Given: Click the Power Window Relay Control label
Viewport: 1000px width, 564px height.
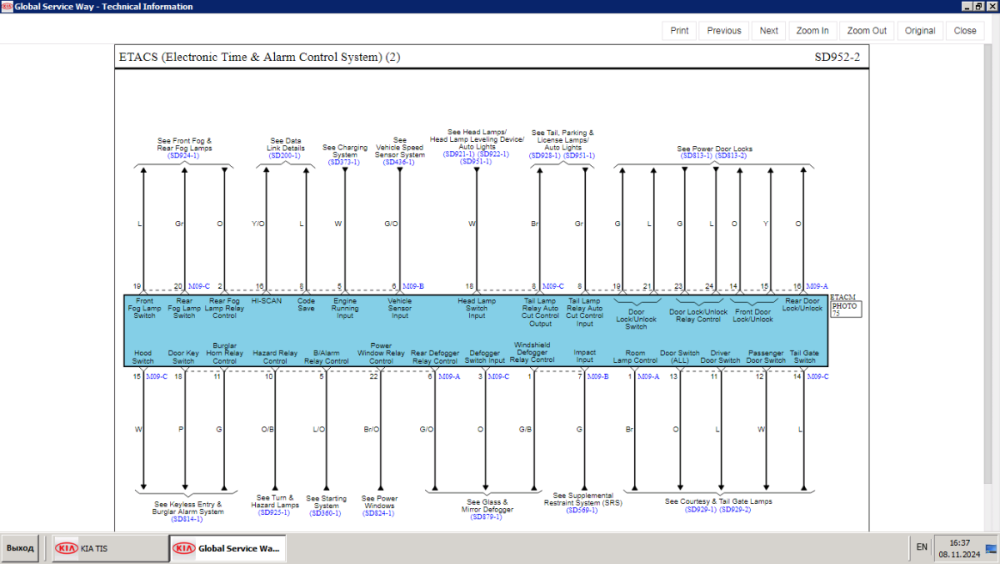Looking at the screenshot, I should tap(381, 353).
